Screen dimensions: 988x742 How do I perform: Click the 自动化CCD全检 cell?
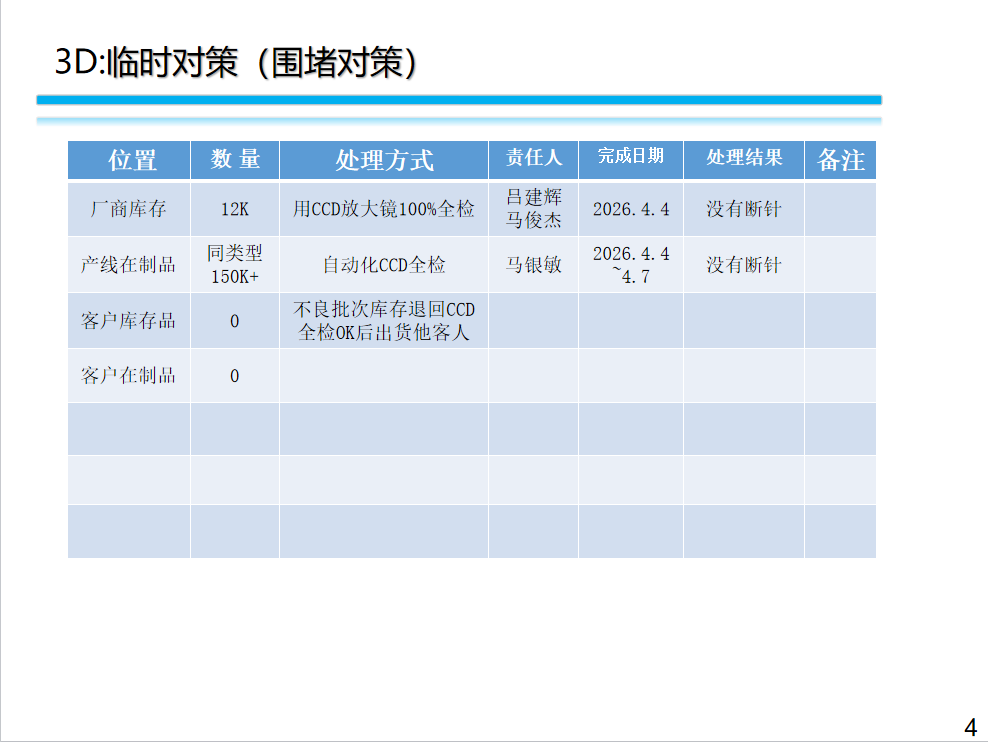384,265
